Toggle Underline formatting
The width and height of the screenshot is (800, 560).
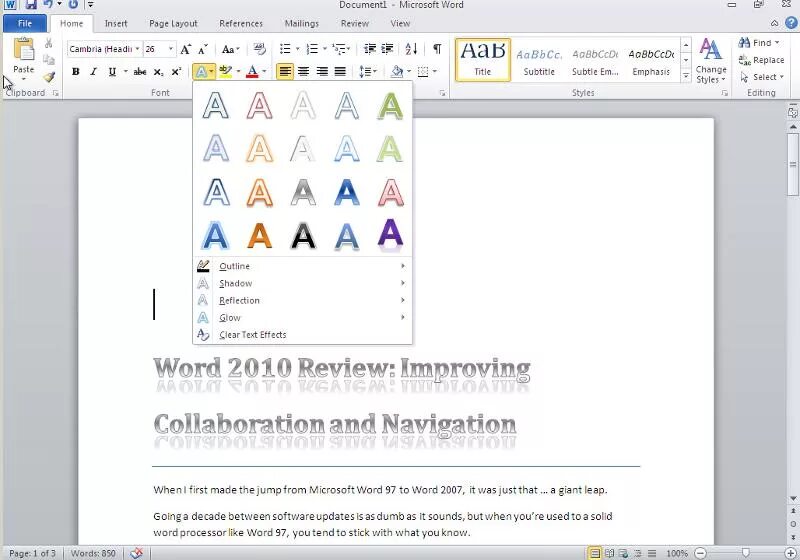pyautogui.click(x=112, y=72)
